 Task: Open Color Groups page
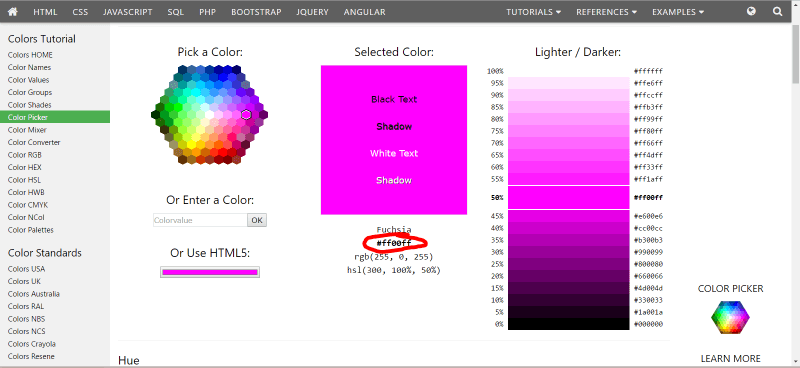click(x=30, y=92)
